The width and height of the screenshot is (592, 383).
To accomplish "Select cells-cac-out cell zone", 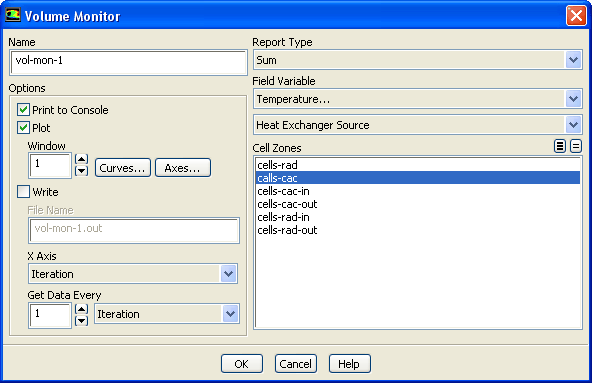I will (418, 204).
